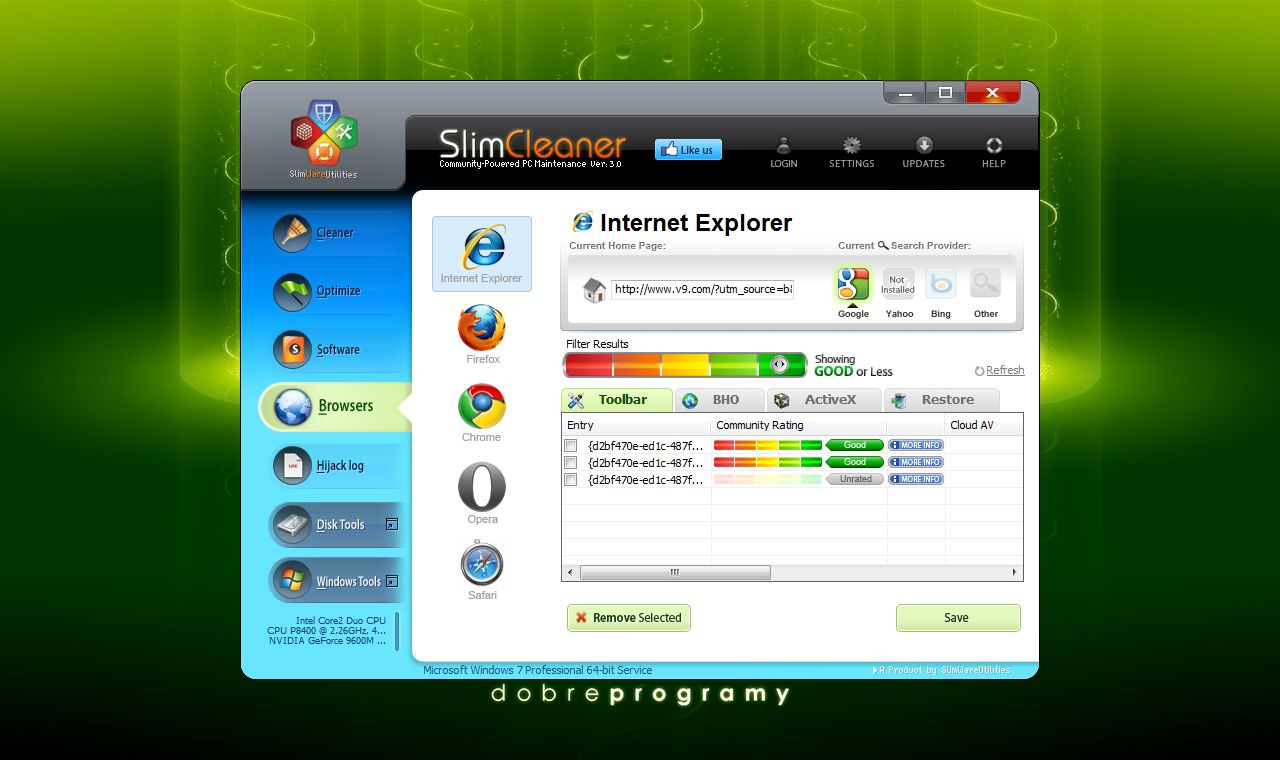Click the SlimWare Utilities logo
1280x760 pixels.
point(323,139)
